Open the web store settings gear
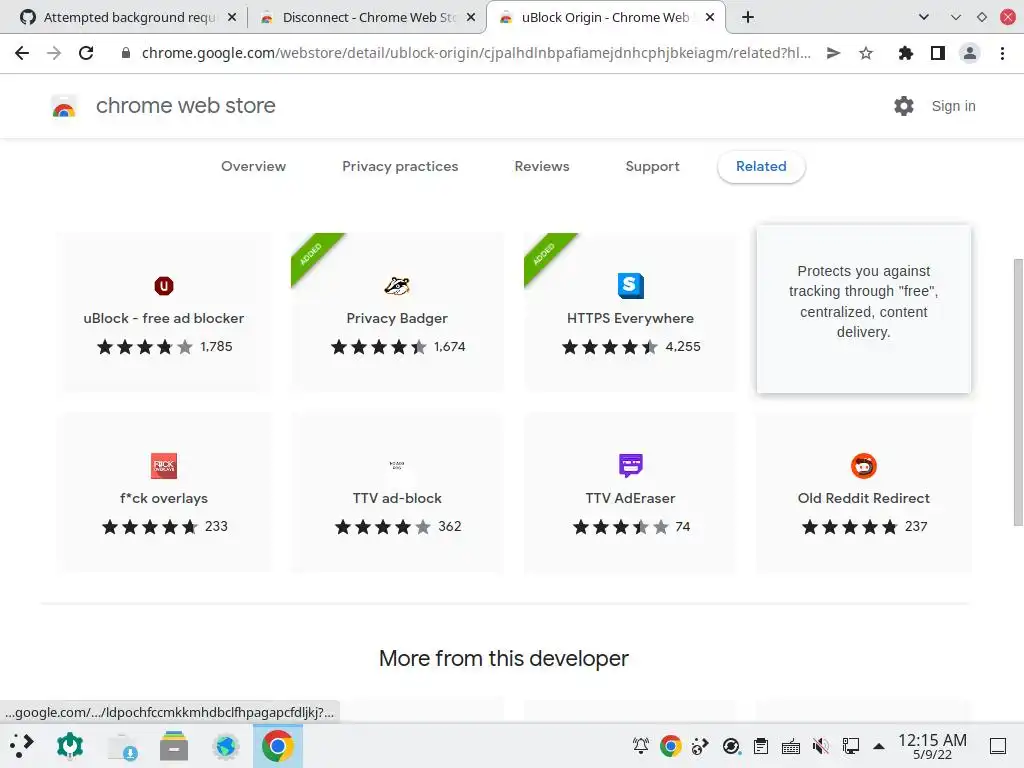Image resolution: width=1024 pixels, height=768 pixels. point(904,106)
